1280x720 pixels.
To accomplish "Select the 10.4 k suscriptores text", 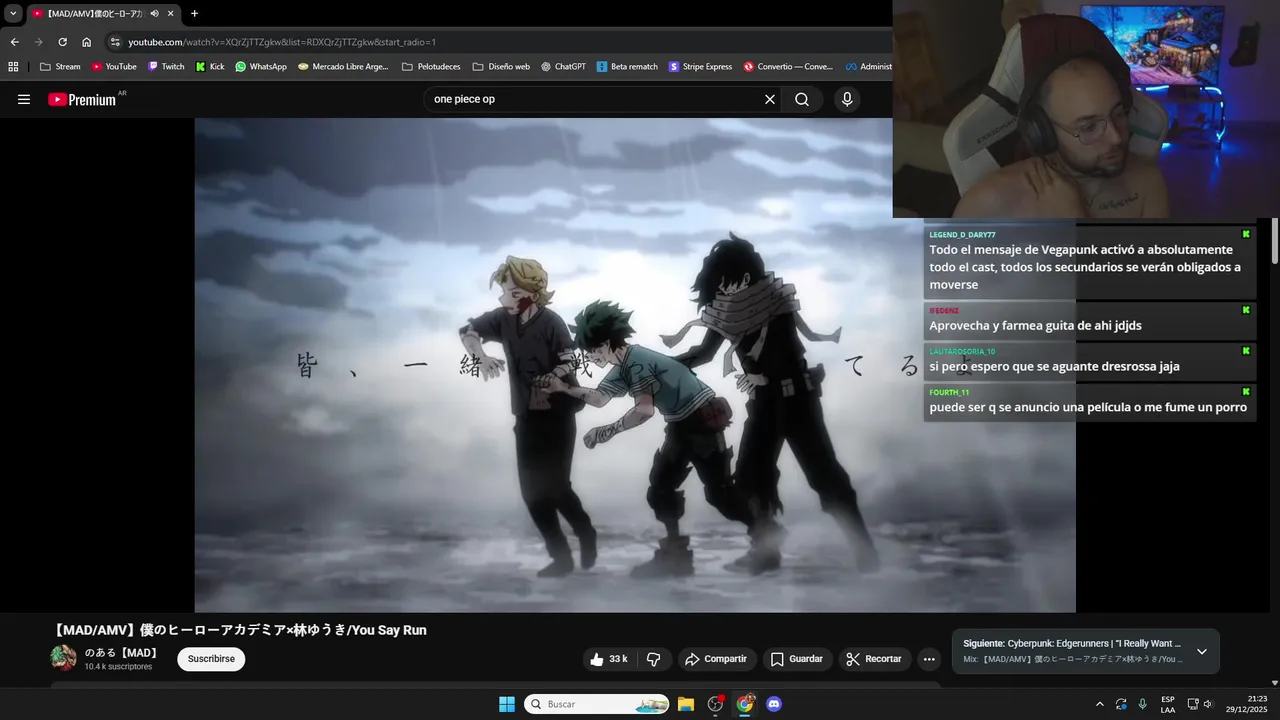I will pyautogui.click(x=118, y=667).
